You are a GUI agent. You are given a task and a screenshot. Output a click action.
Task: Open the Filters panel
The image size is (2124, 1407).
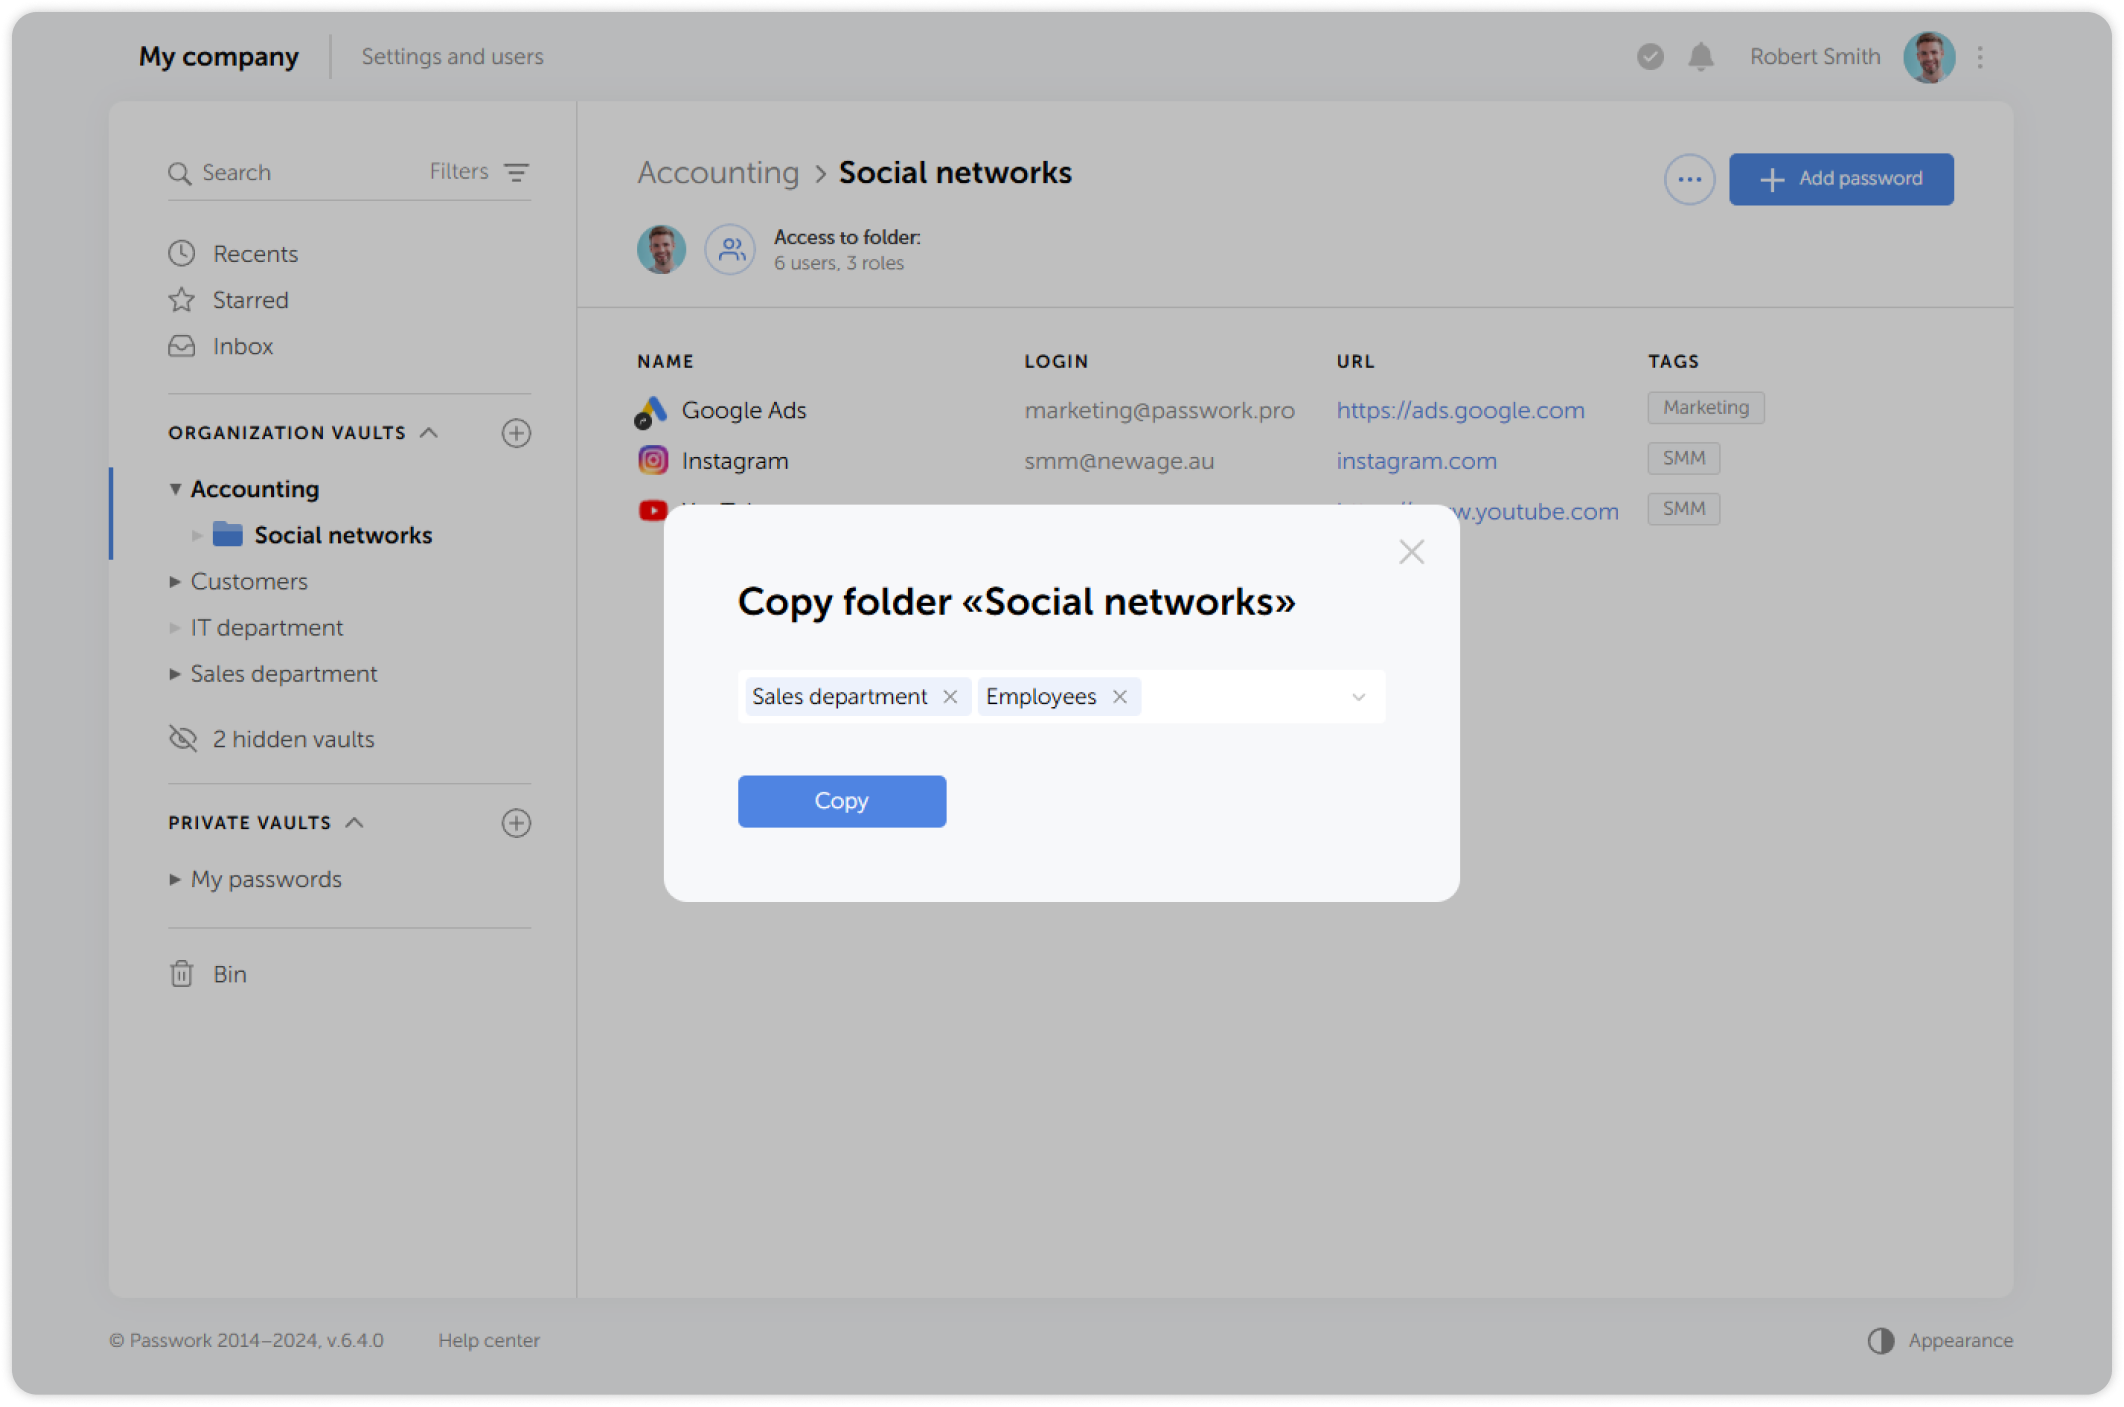pos(516,172)
